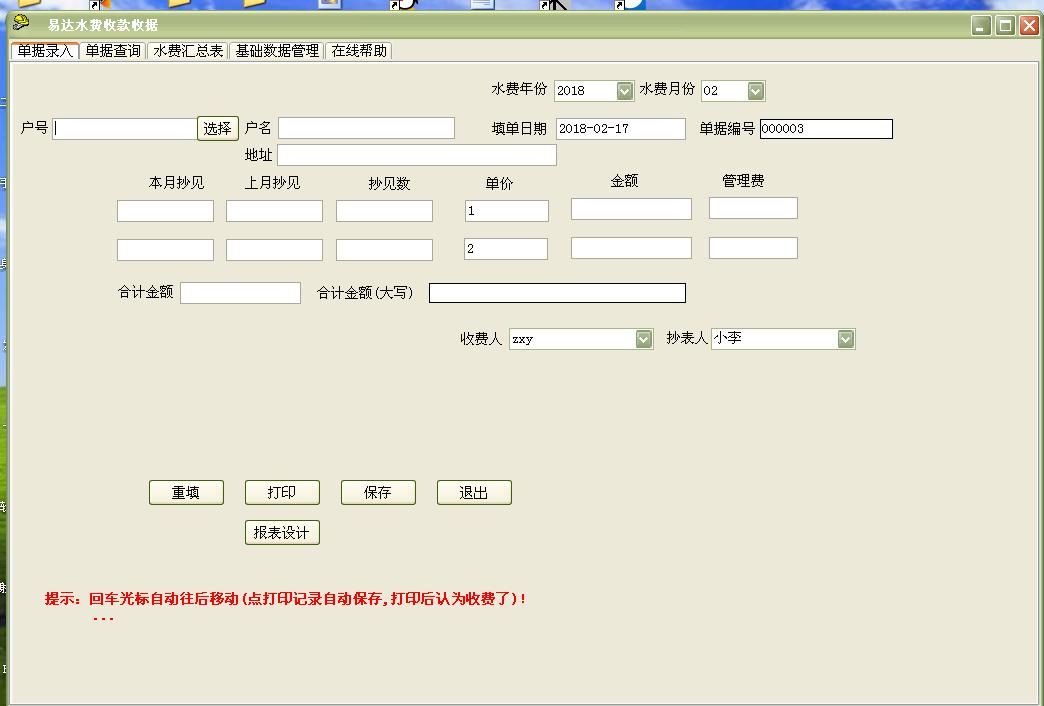The height and width of the screenshot is (706, 1044).
Task: Click first-row 金额 field
Action: point(631,209)
